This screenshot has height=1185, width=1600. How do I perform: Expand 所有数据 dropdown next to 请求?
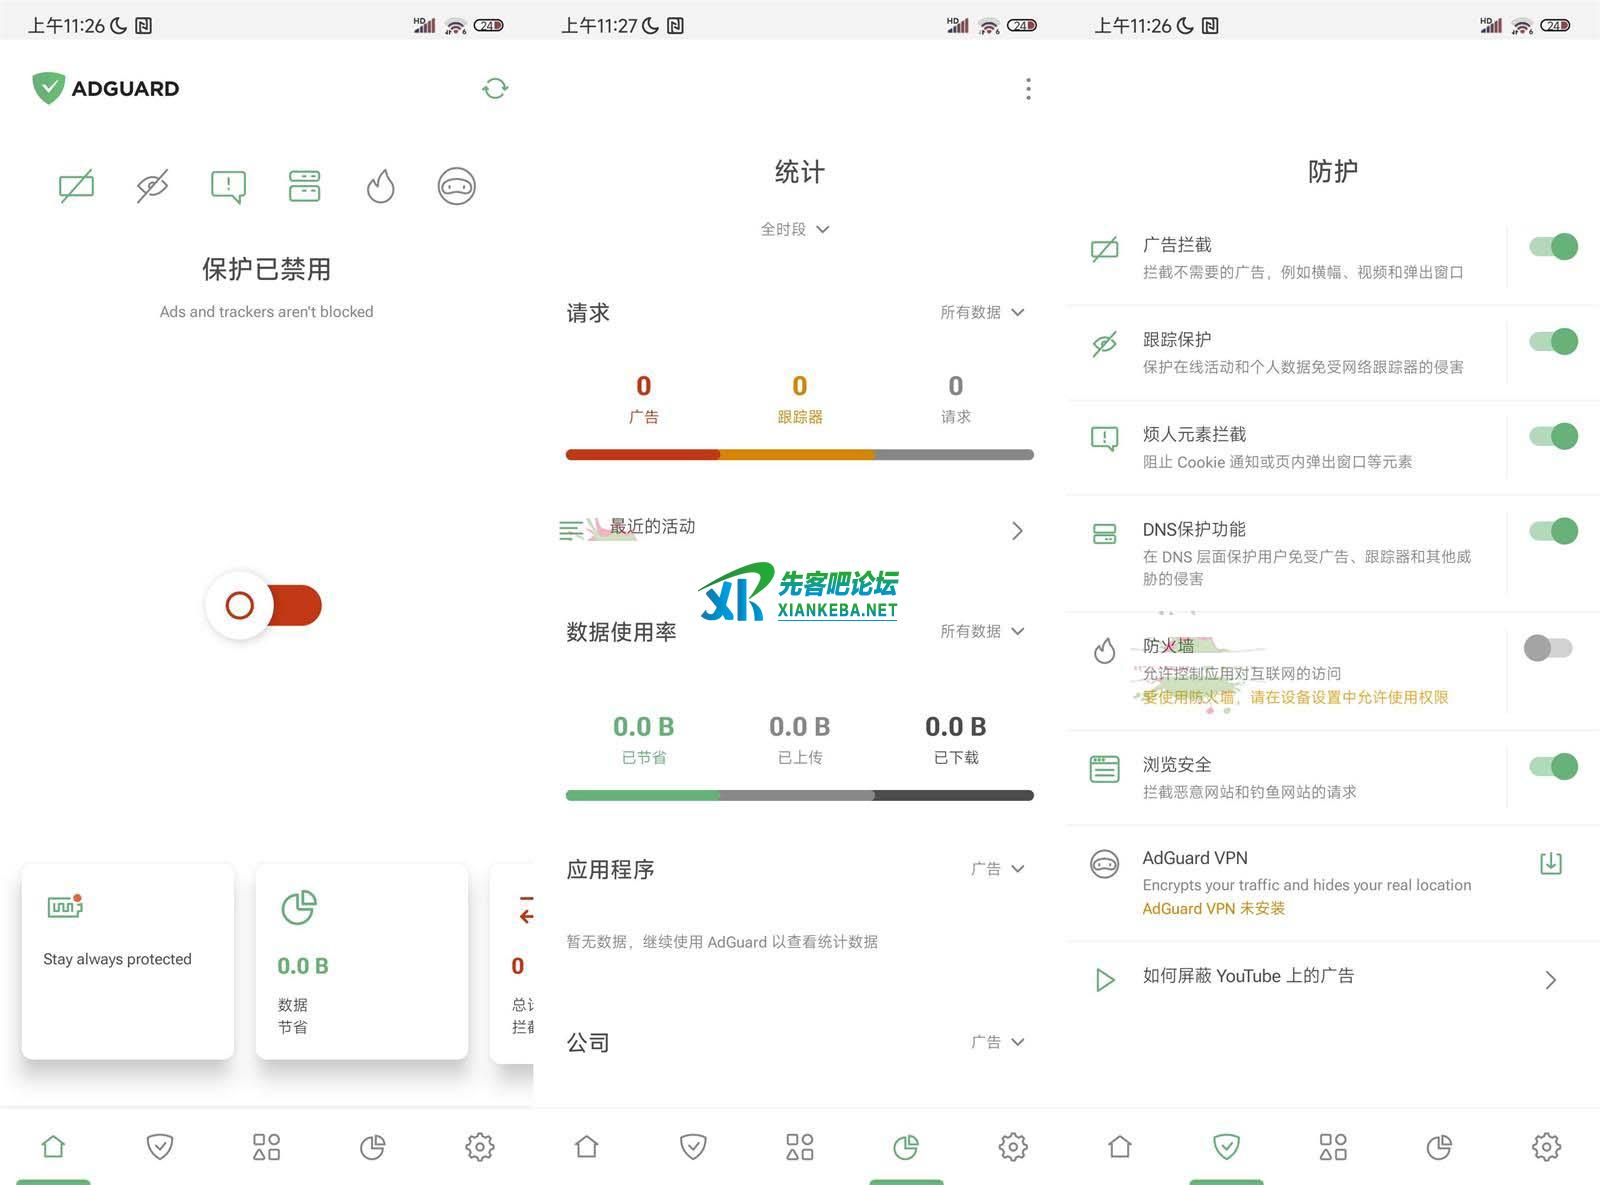[x=982, y=313]
